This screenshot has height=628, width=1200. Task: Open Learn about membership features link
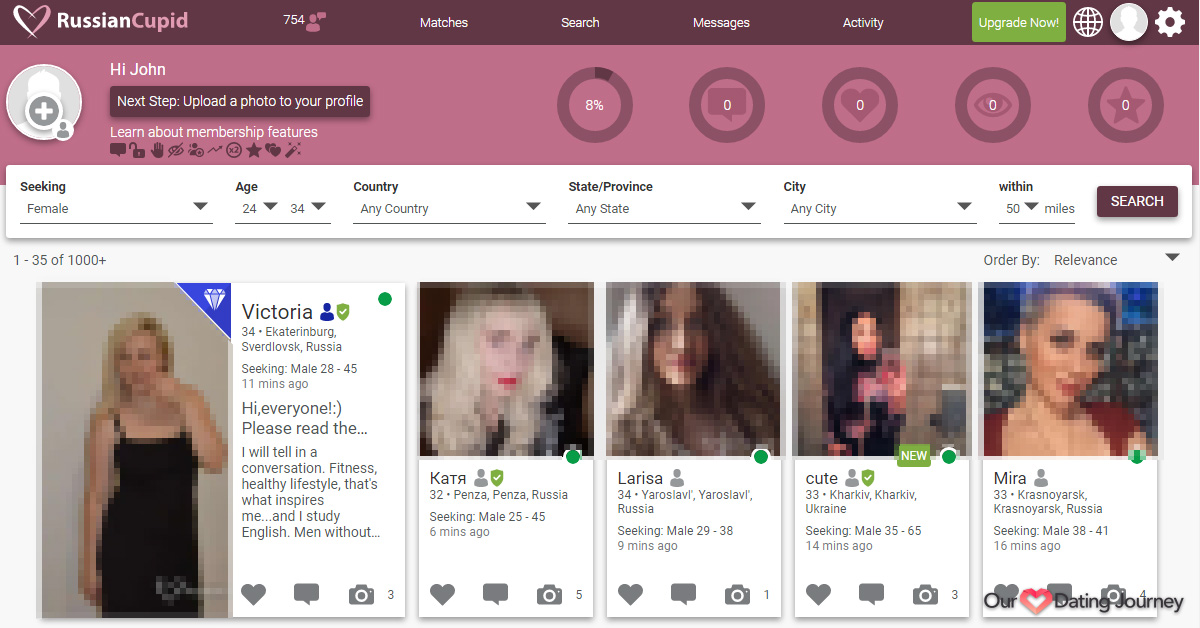[214, 132]
